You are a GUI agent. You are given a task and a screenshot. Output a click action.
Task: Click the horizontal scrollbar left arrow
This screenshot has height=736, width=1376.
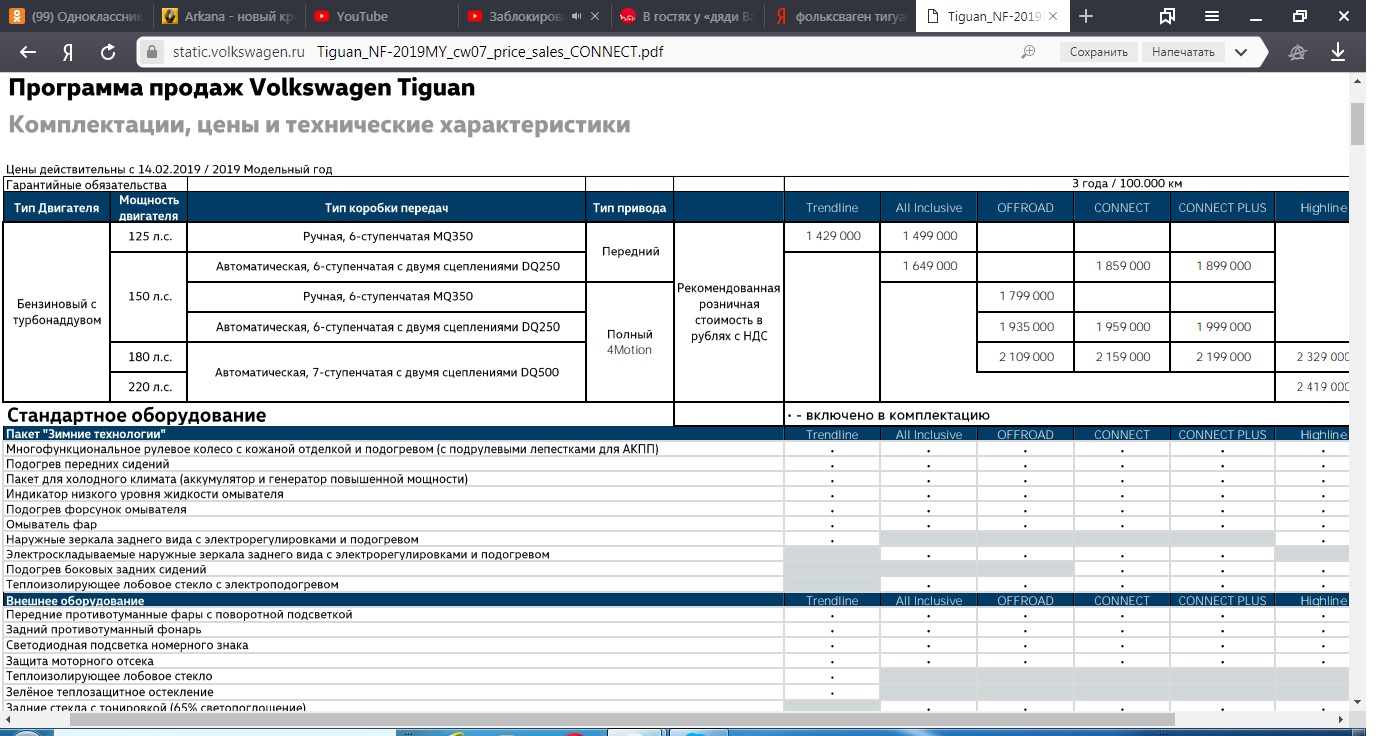click(6, 719)
